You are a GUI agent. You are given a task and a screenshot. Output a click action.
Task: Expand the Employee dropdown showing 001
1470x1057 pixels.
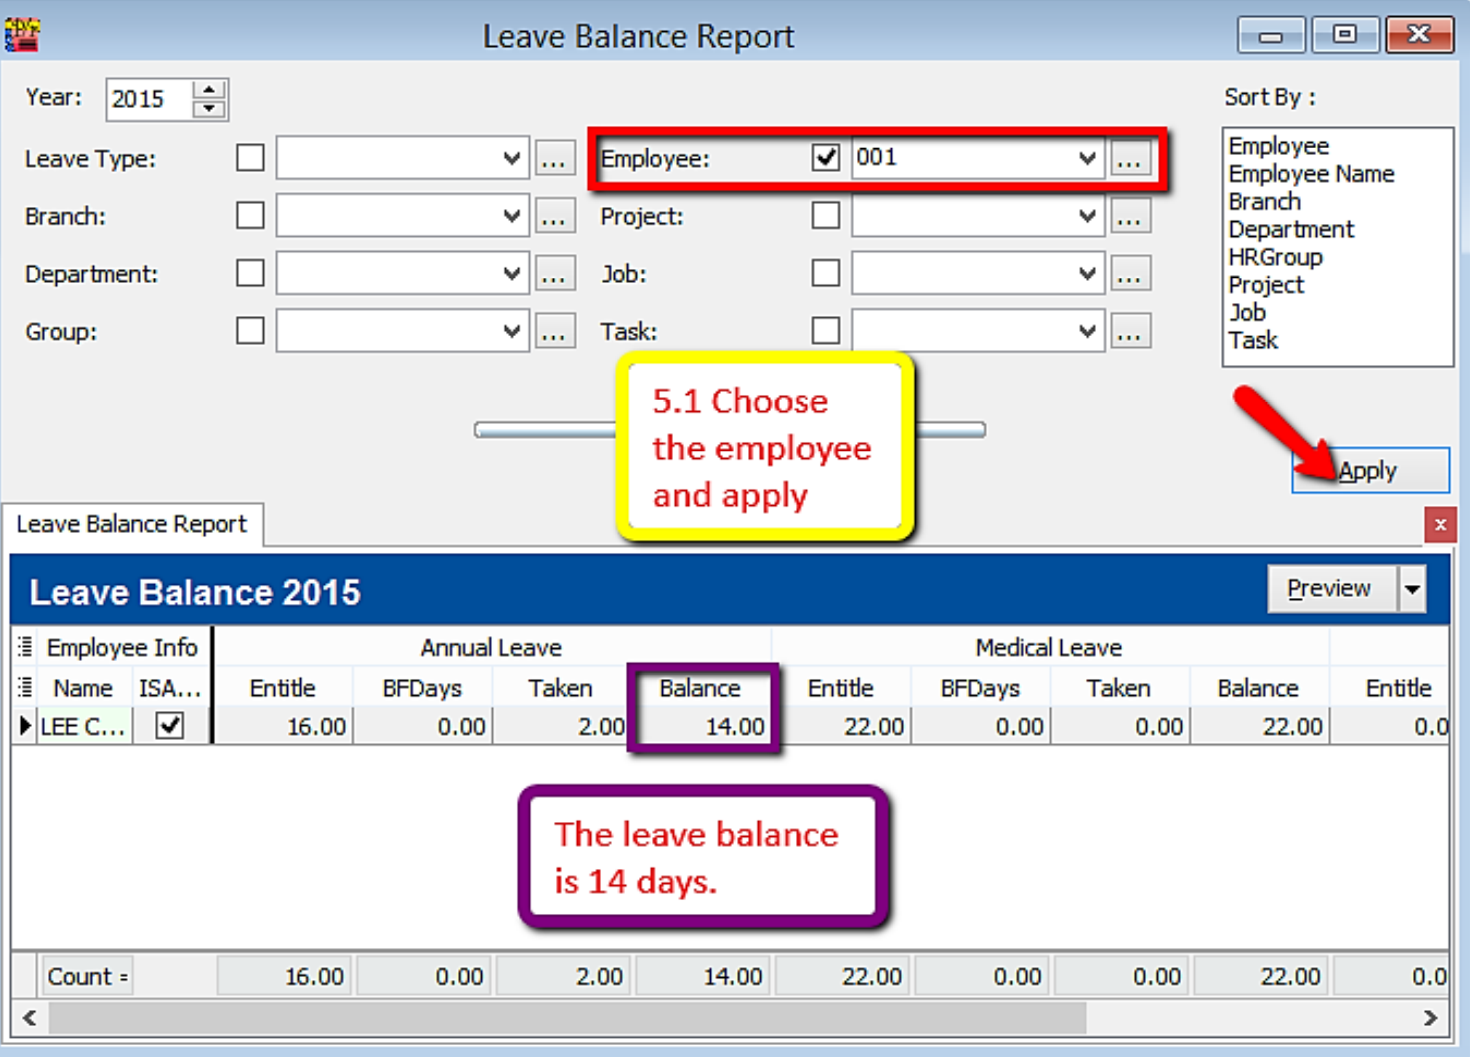click(1087, 159)
